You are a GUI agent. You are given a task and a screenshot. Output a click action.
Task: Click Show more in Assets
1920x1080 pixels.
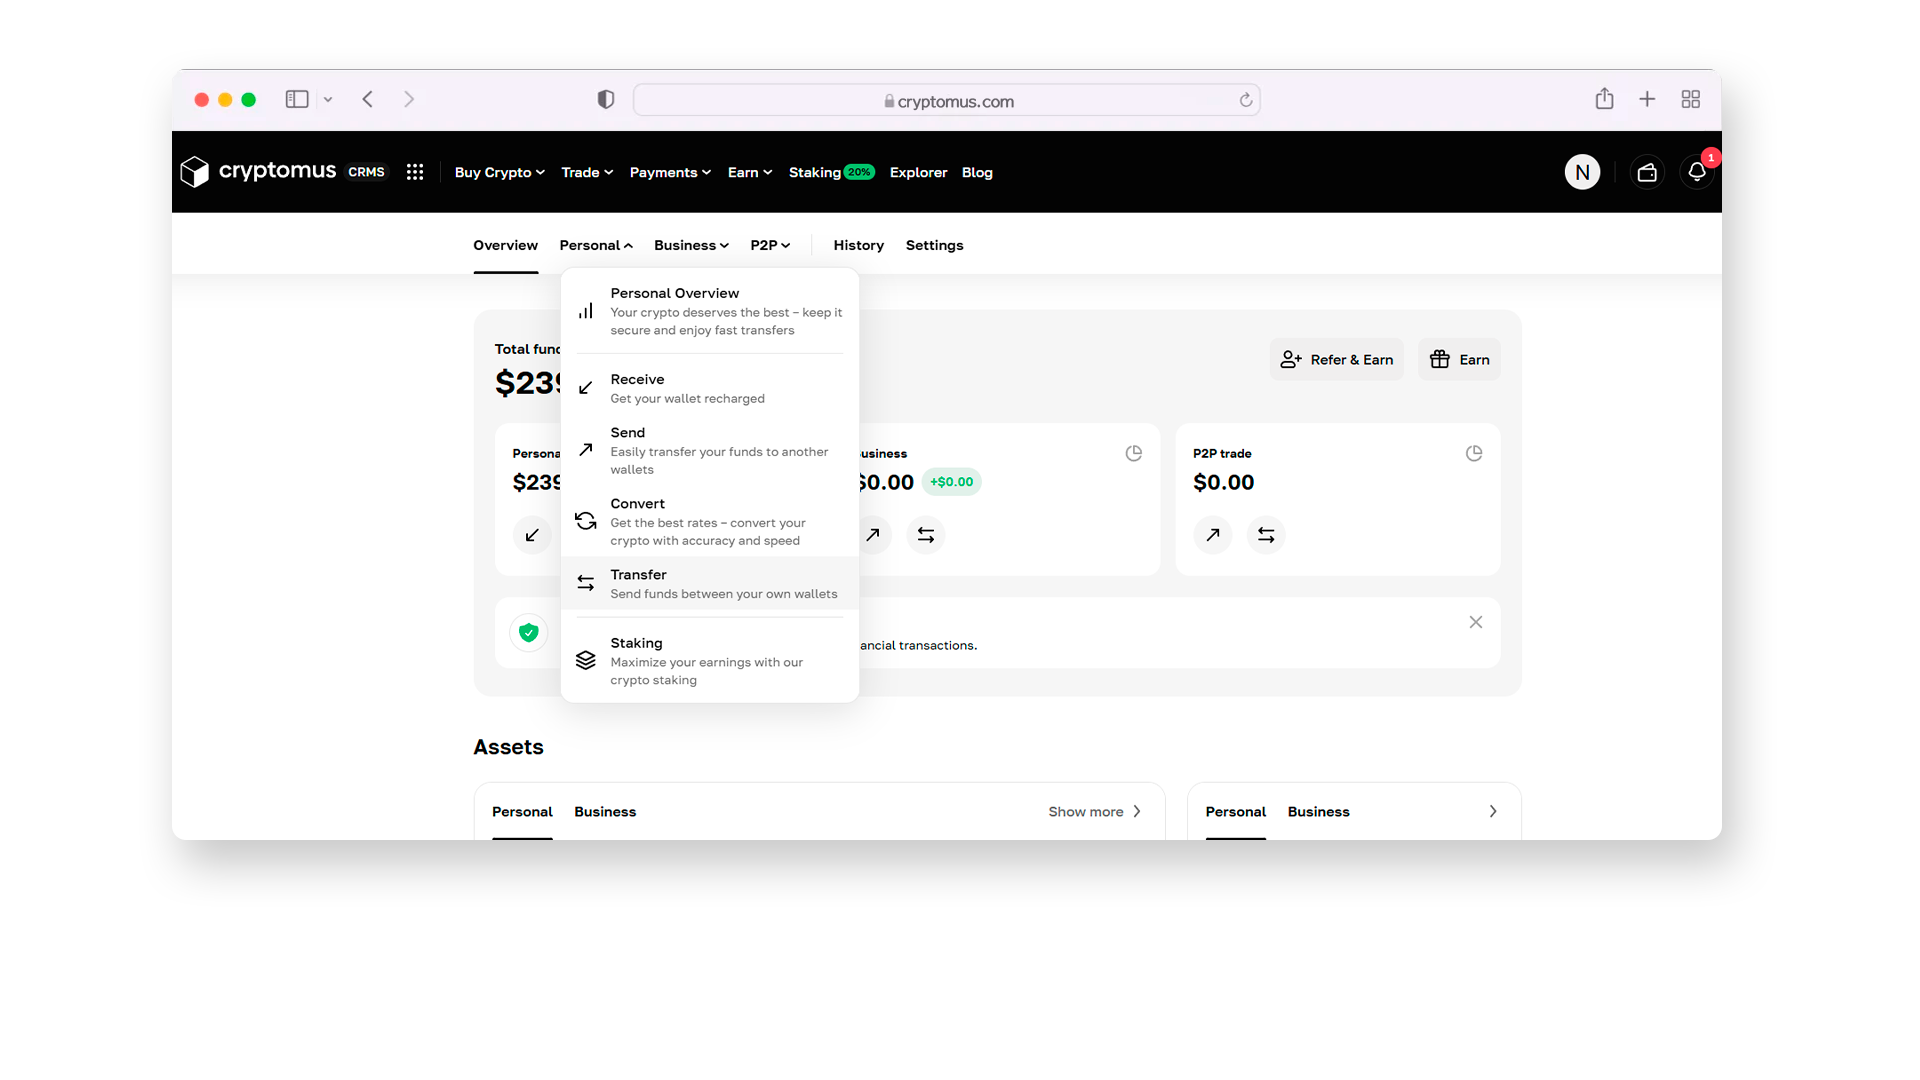[1094, 811]
